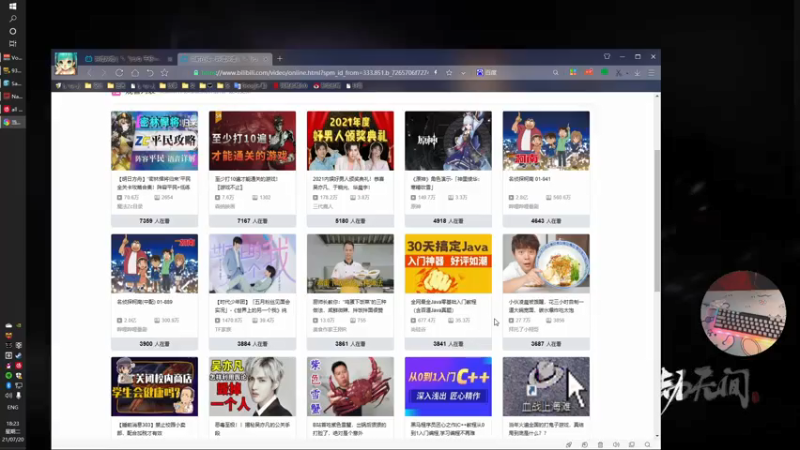Close the first browser tab
Screen dimensions: 800x450
click(169, 59)
